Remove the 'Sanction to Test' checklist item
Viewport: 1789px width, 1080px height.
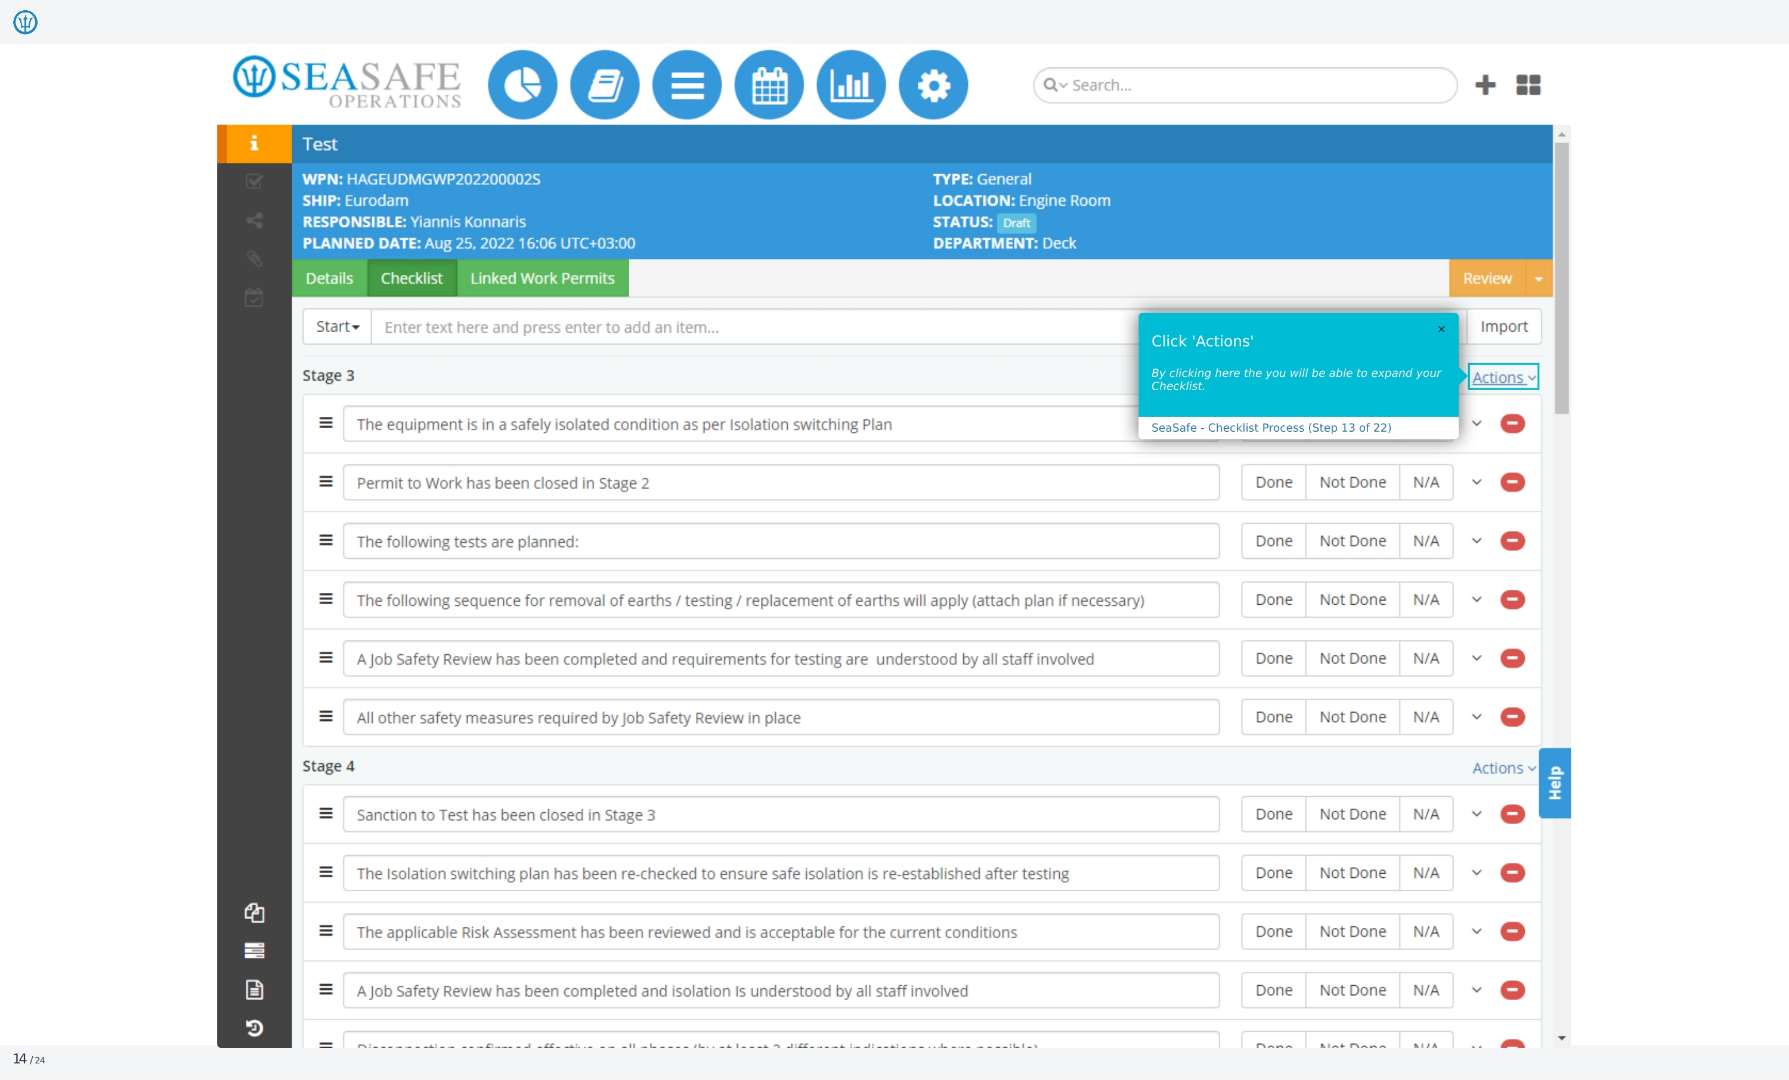click(x=1512, y=814)
